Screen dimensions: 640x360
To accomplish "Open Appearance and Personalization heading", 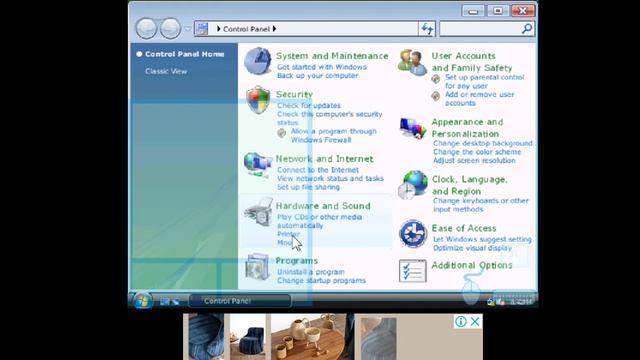I will 467,128.
